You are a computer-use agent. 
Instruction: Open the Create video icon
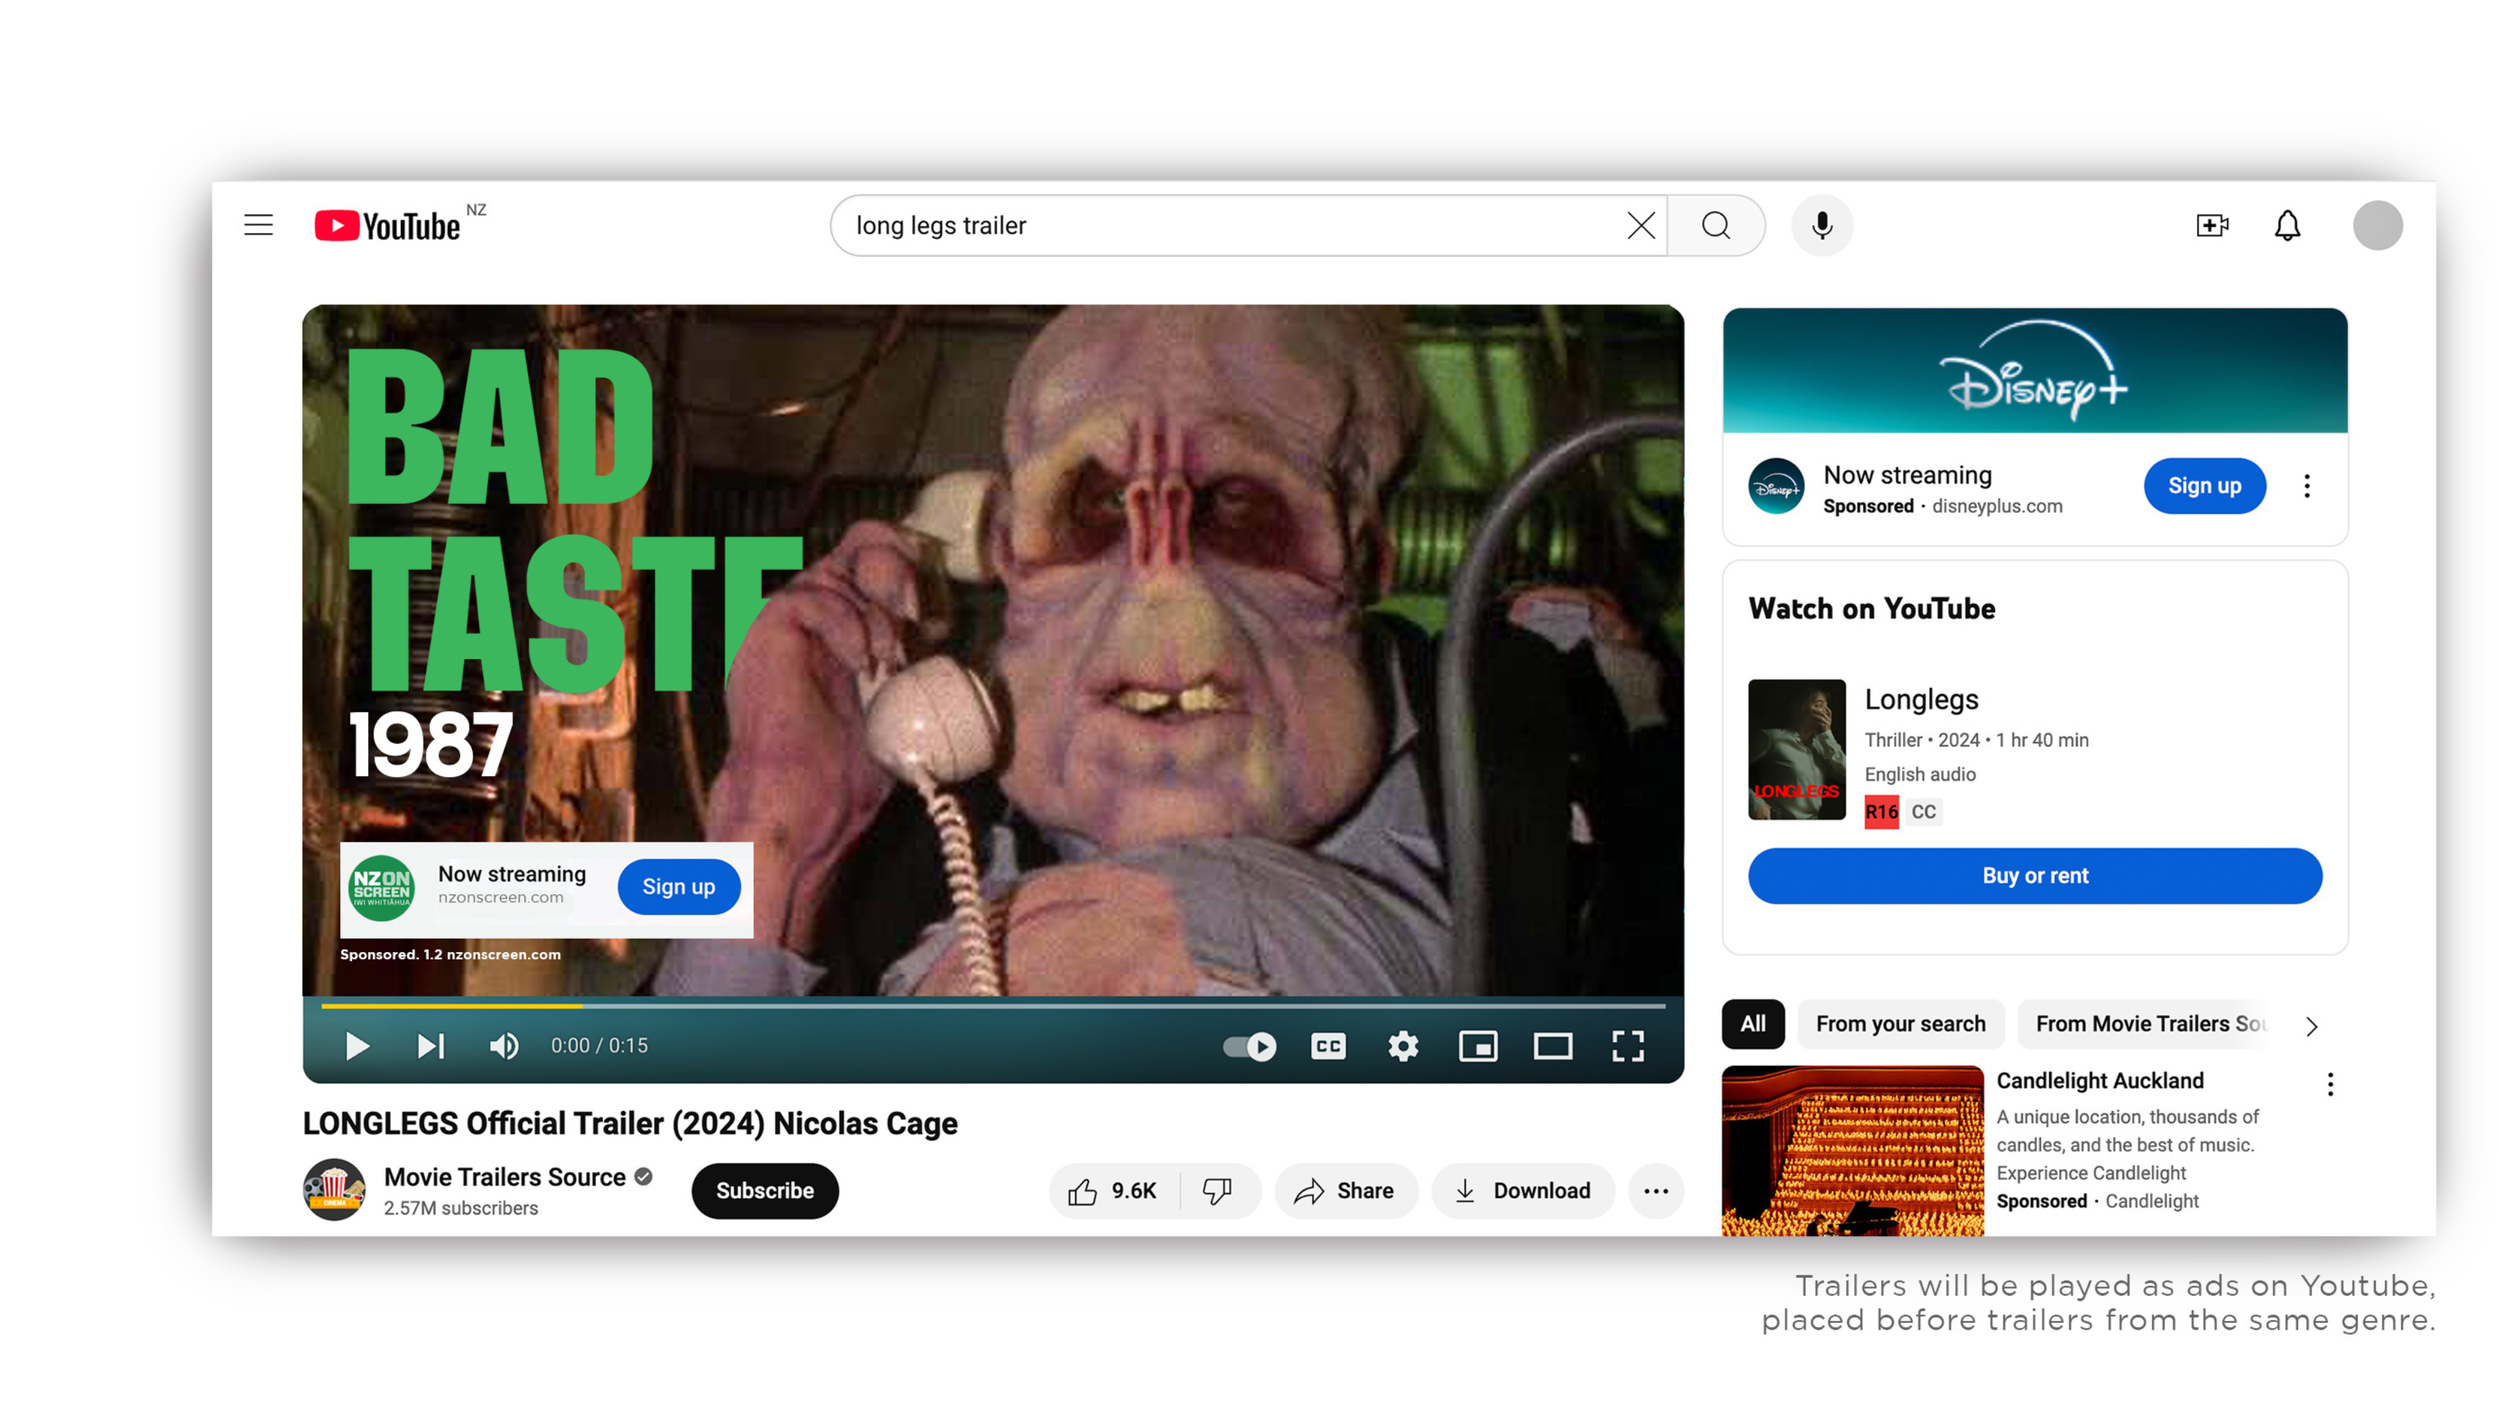click(2212, 225)
